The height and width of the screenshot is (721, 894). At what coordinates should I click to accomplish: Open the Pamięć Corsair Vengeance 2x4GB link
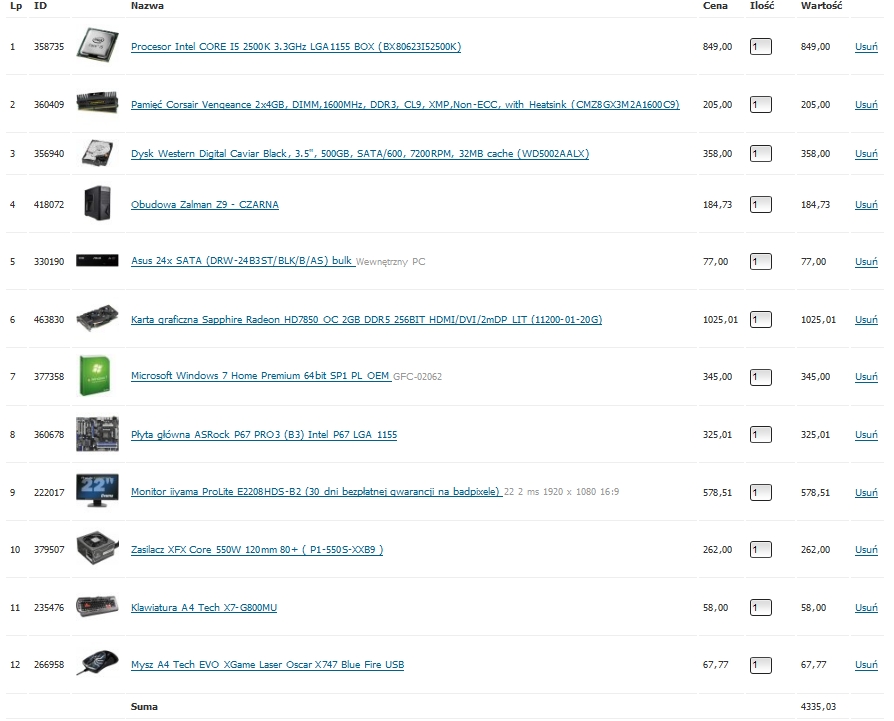coord(405,104)
